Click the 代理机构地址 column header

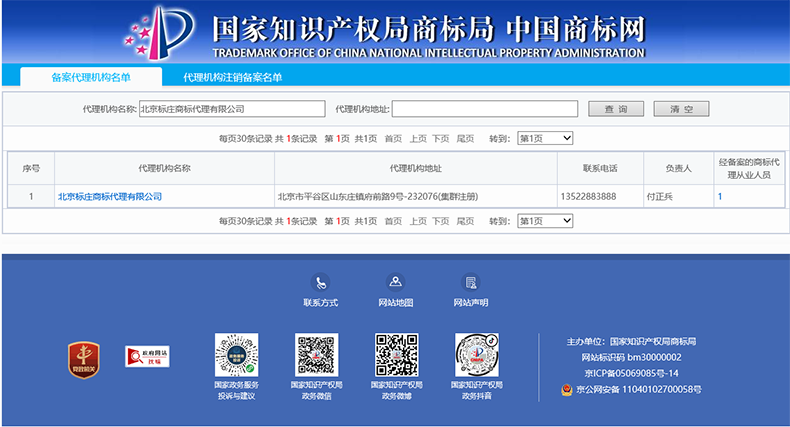[416, 168]
